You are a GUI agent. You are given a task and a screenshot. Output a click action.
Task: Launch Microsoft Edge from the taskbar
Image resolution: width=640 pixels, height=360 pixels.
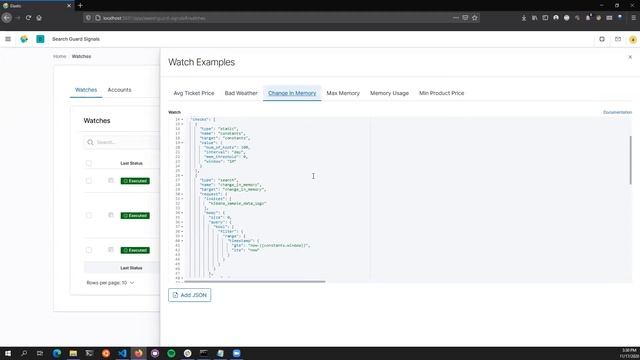pyautogui.click(x=57, y=353)
